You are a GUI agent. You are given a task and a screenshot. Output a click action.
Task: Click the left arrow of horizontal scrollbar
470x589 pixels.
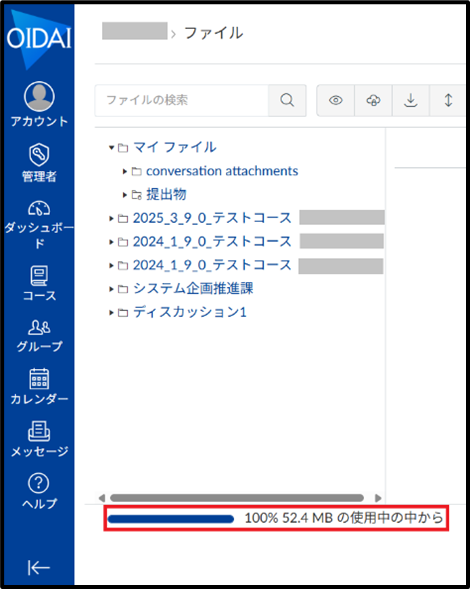coord(101,498)
